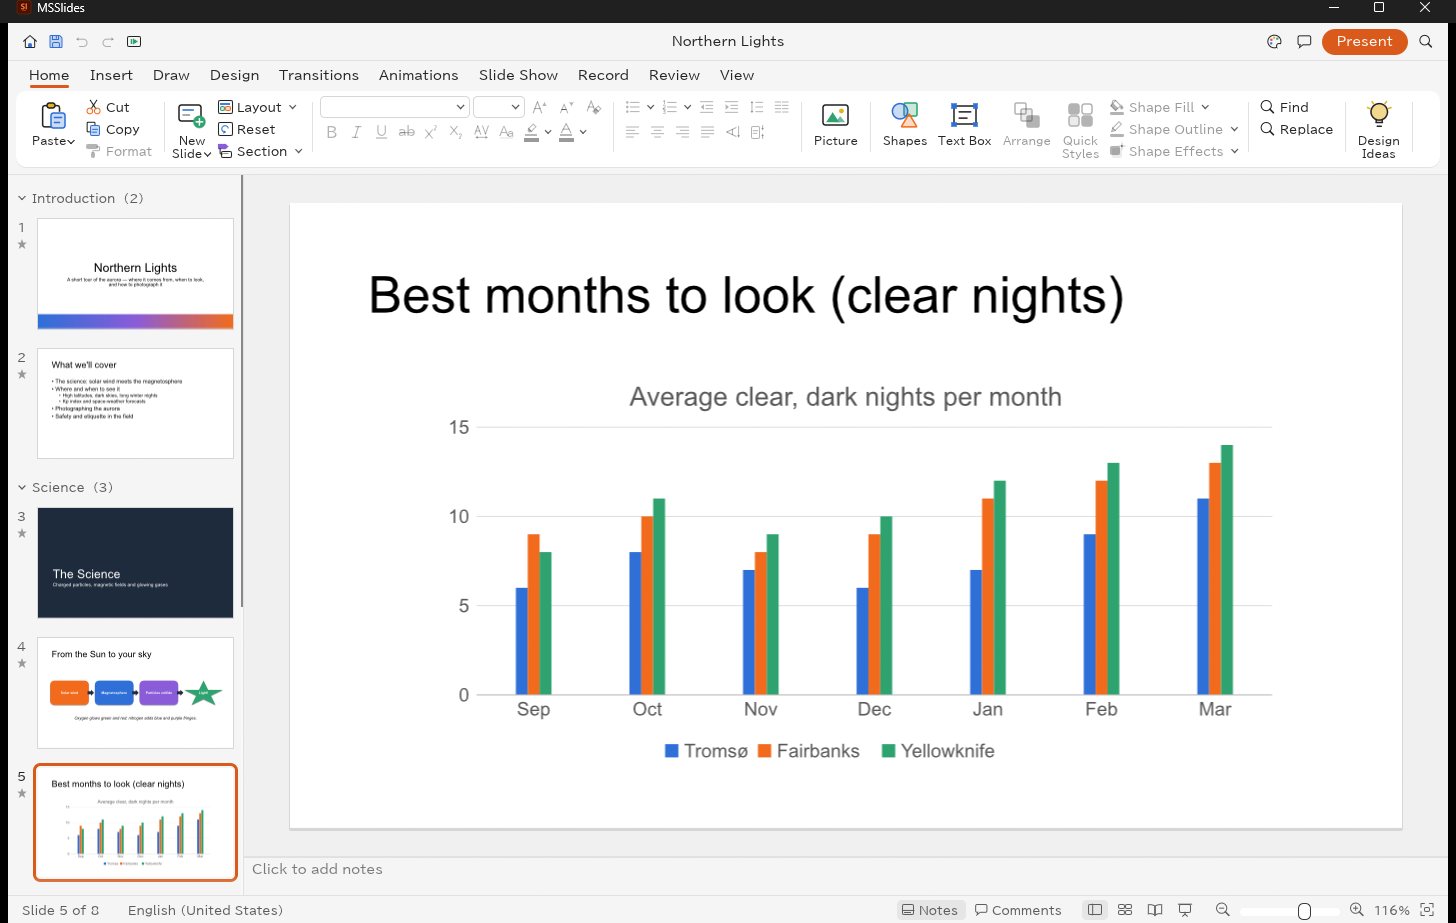Save the presentation with the floppy disk icon

pyautogui.click(x=56, y=42)
